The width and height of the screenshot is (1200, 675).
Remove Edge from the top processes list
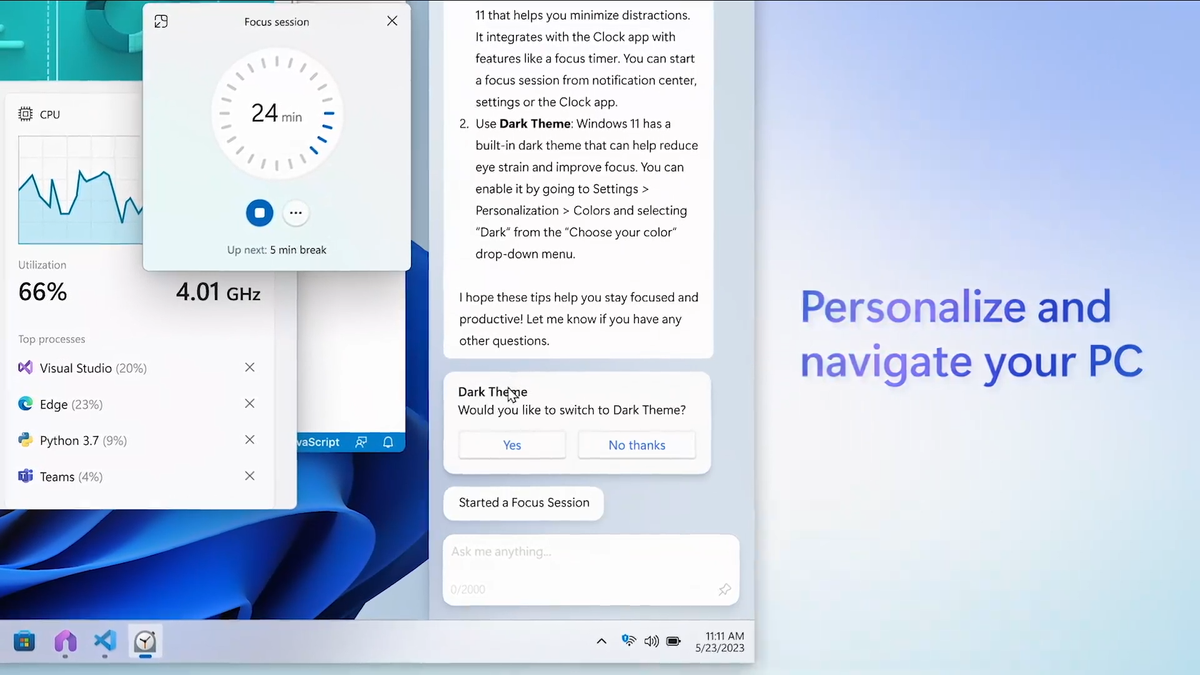tap(249, 404)
